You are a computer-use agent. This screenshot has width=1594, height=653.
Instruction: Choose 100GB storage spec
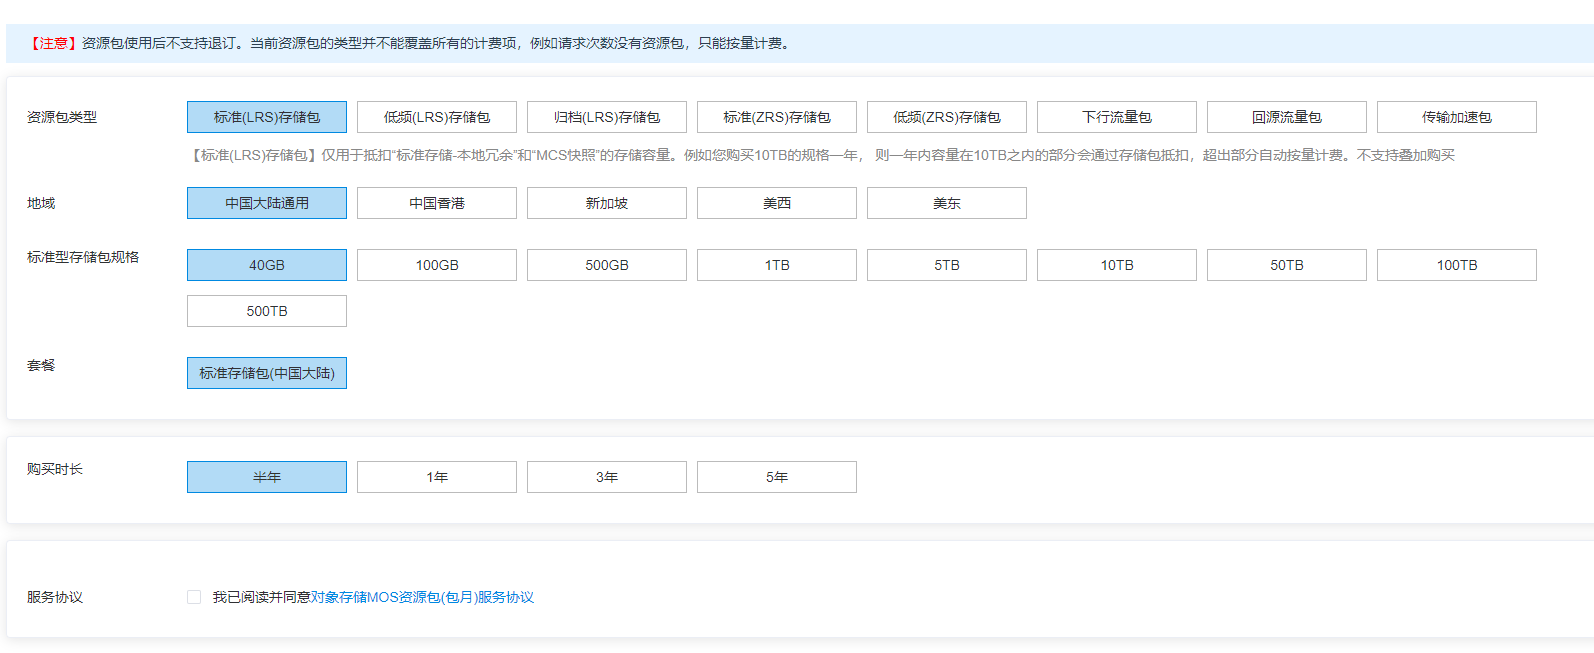(437, 265)
